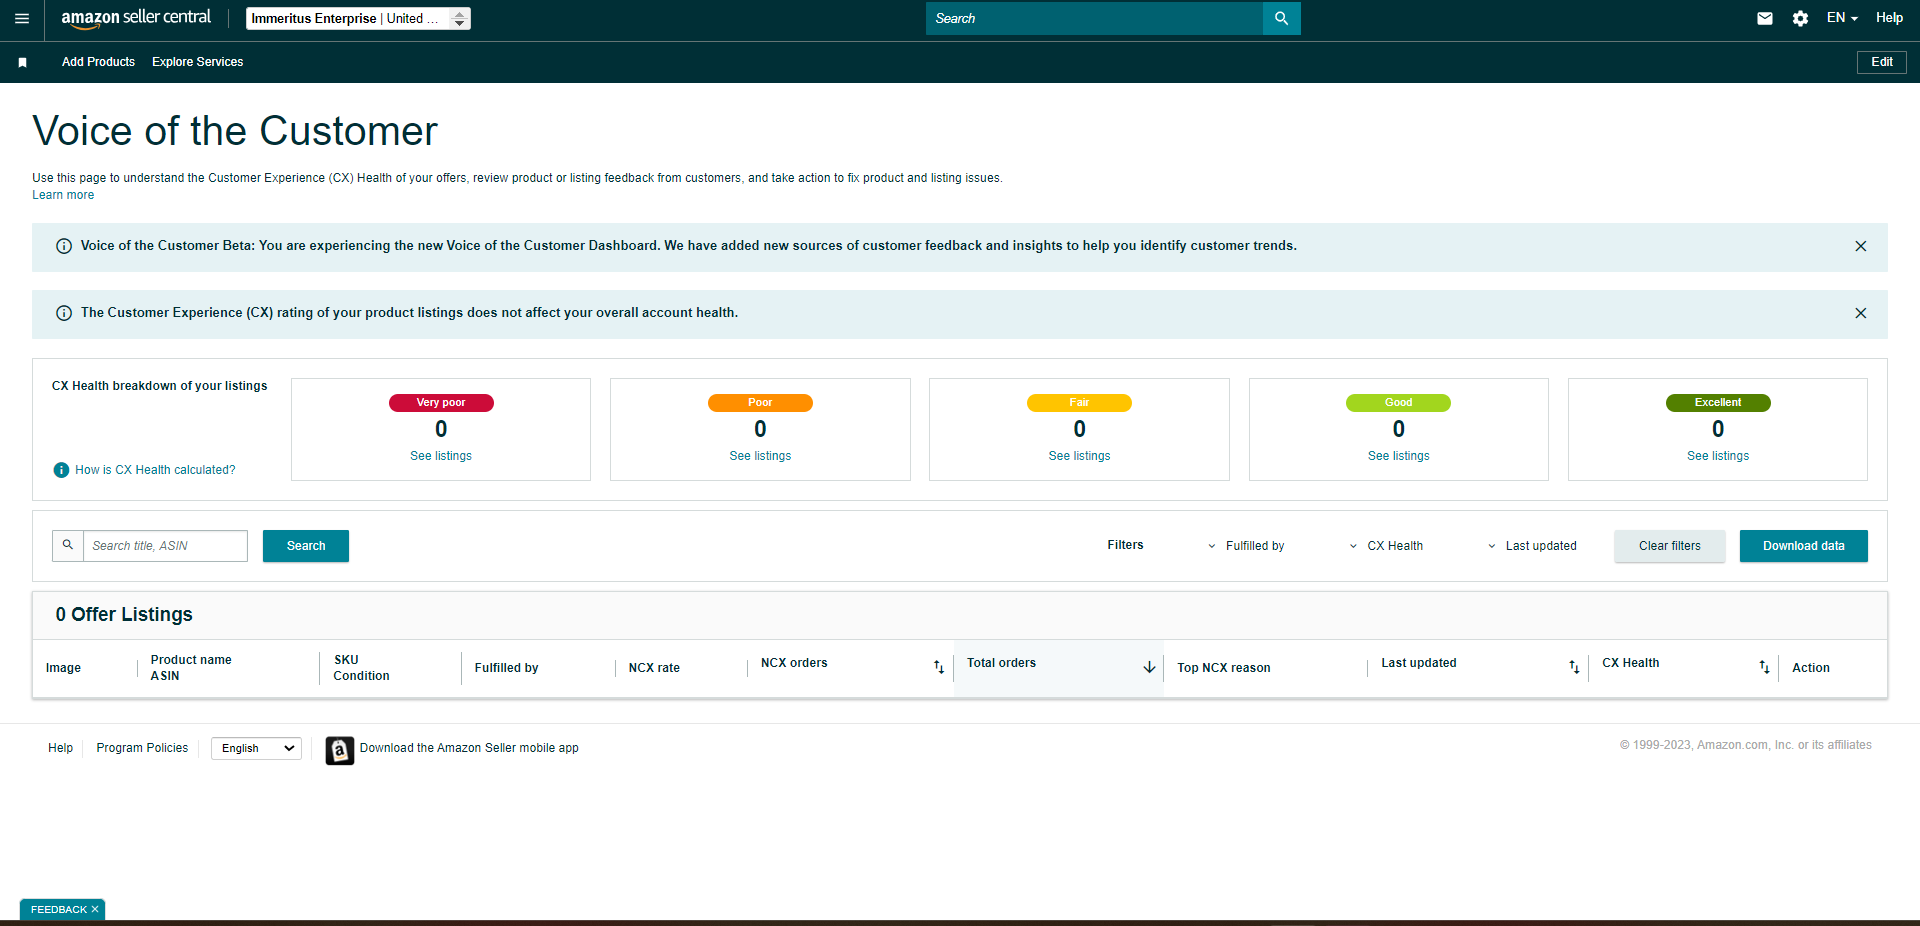This screenshot has height=926, width=1920.
Task: Open Explore Services menu item
Action: [x=198, y=62]
